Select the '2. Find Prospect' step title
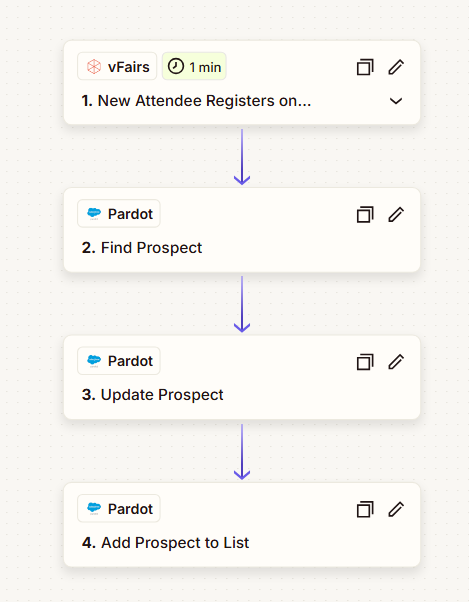Screen dimensions: 469x602 point(142,248)
